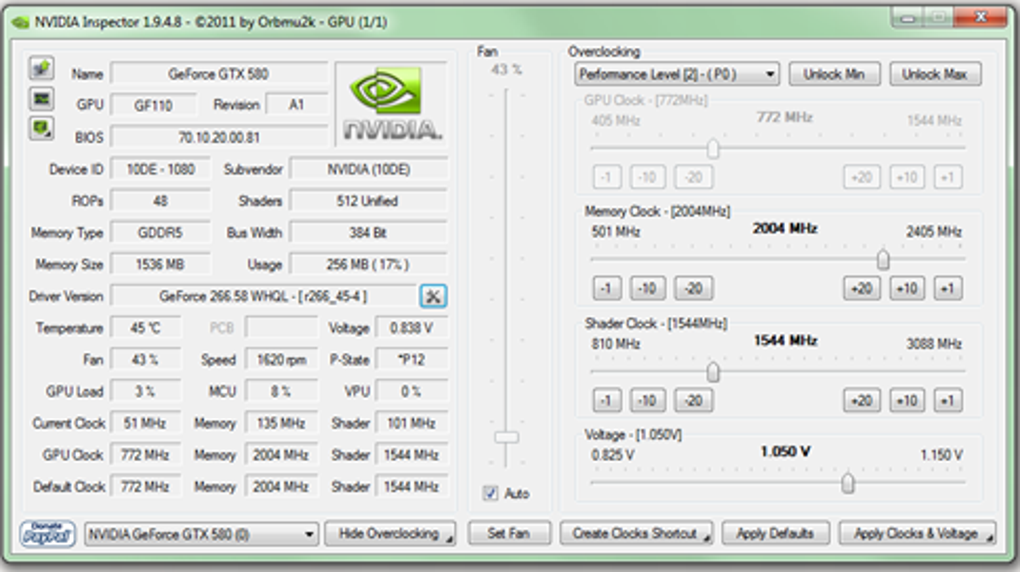Toggle the Auto fan checkbox
Image resolution: width=1020 pixels, height=572 pixels.
point(490,493)
